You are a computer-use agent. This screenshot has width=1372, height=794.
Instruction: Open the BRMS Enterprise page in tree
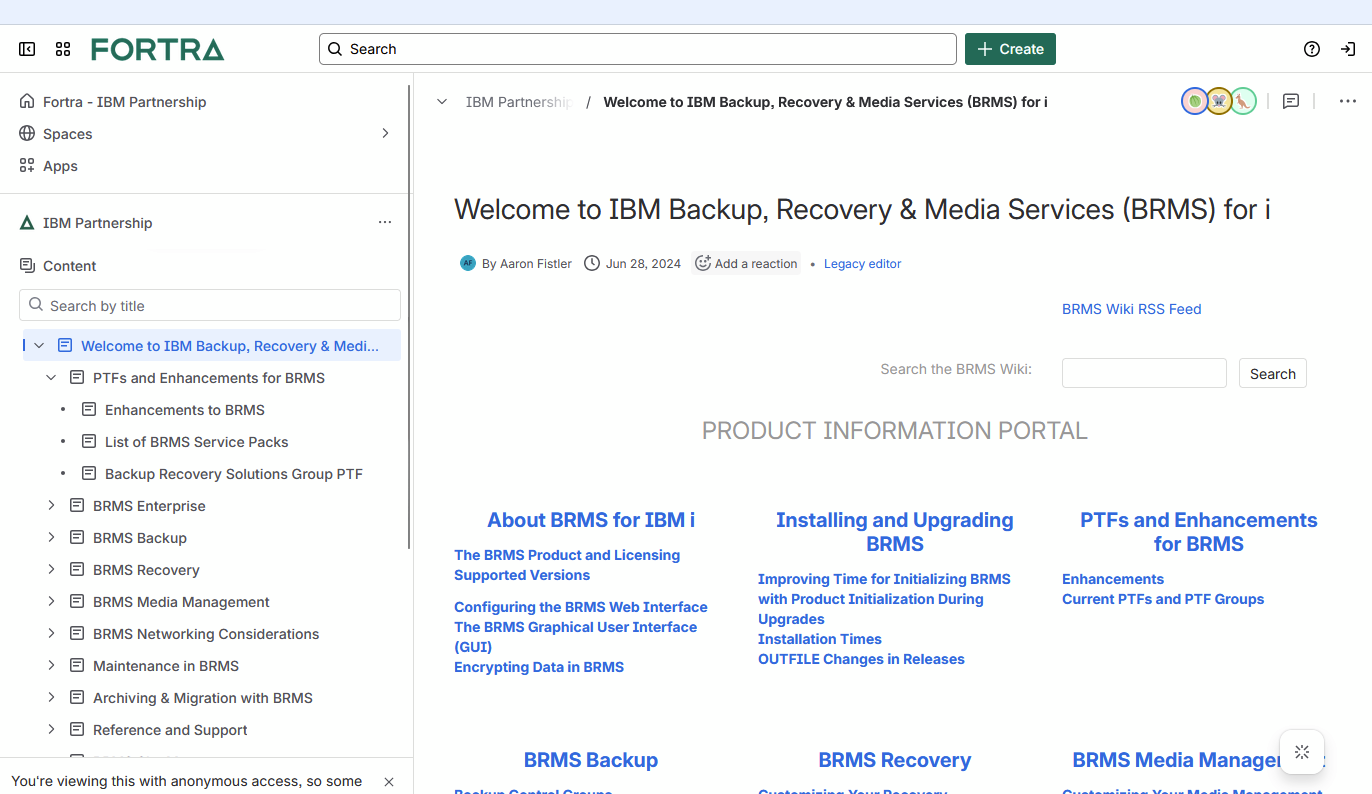tap(149, 506)
